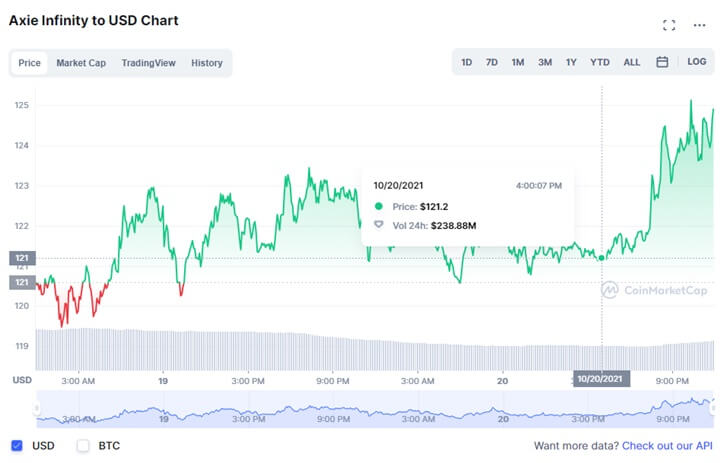Click the left handle of range slider
Screen dimensions: 720x463
point(37,408)
